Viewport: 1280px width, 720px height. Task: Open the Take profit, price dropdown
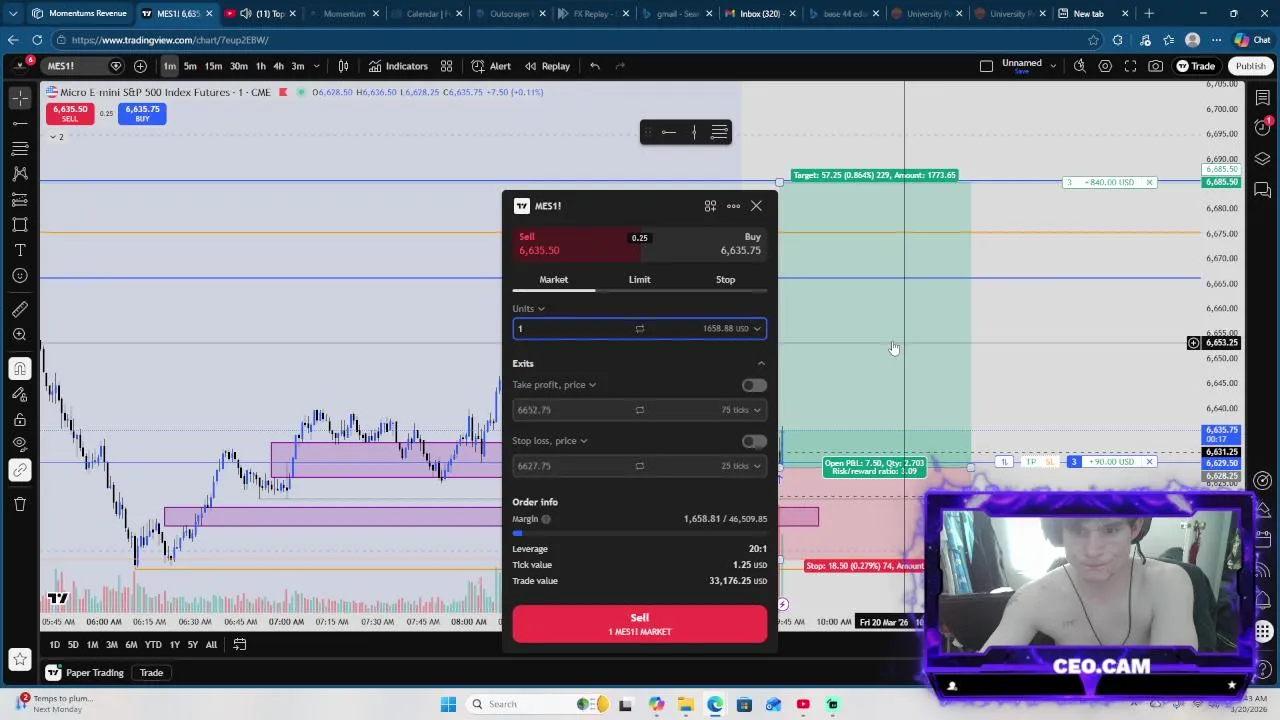(x=554, y=385)
